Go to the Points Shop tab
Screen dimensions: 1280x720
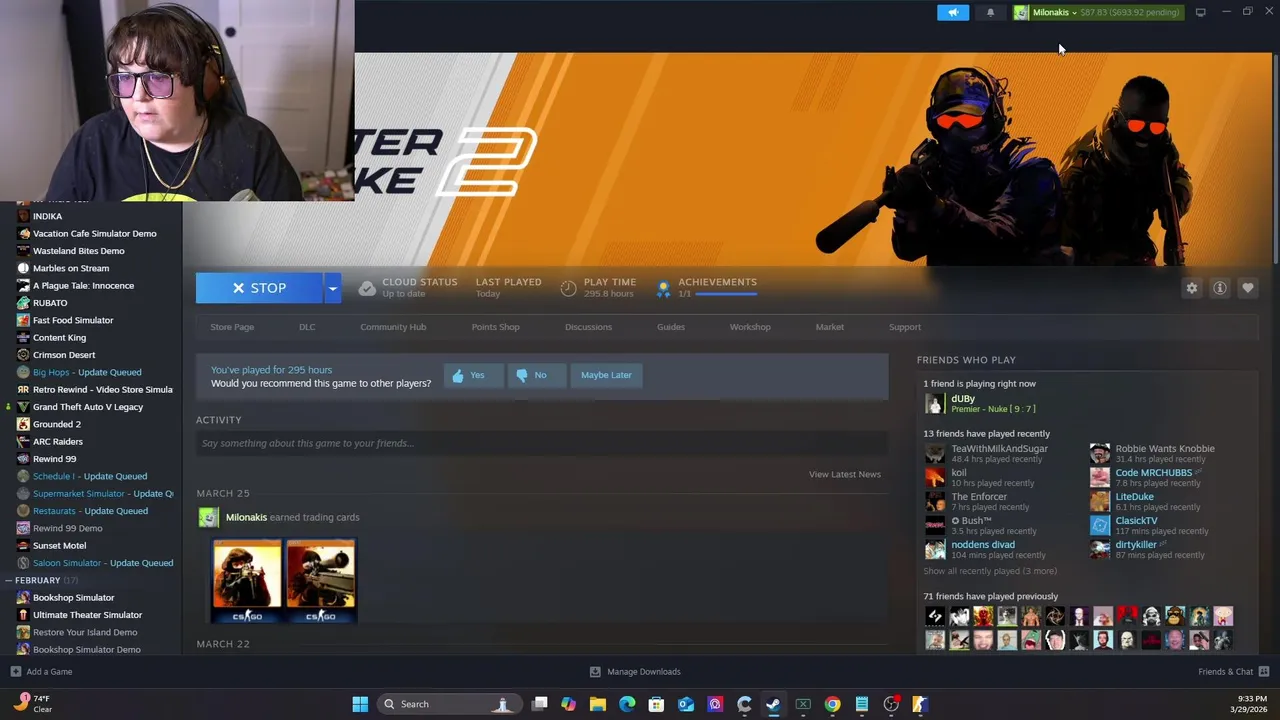[495, 327]
